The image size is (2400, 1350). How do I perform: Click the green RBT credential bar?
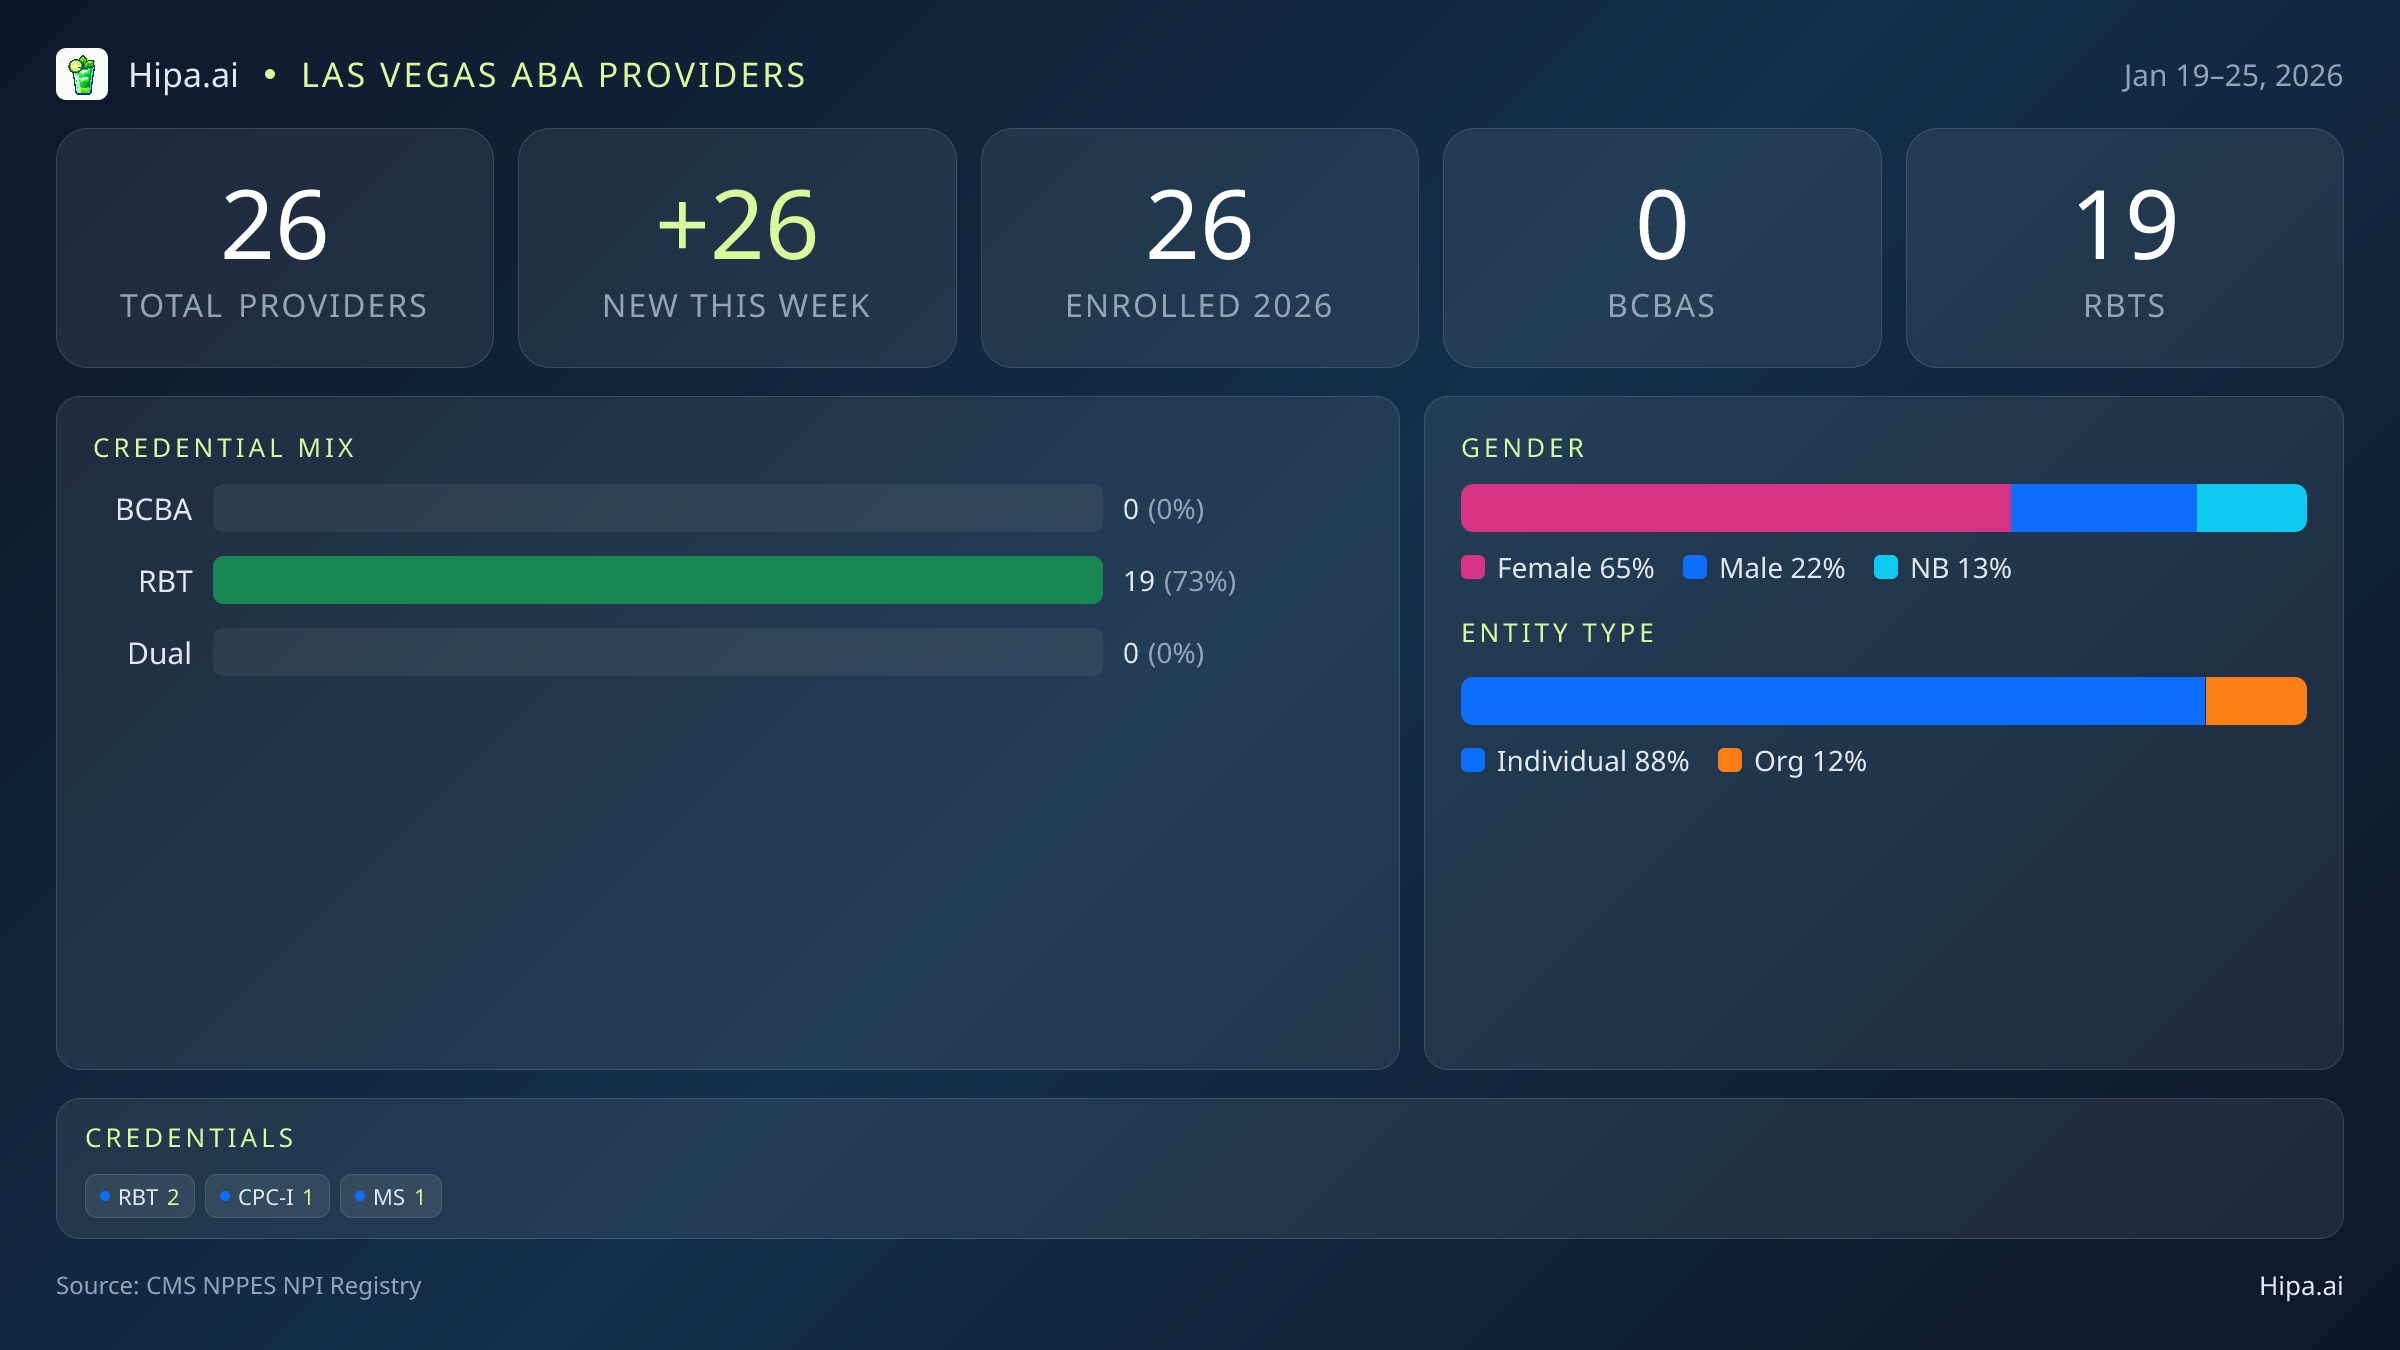point(658,581)
